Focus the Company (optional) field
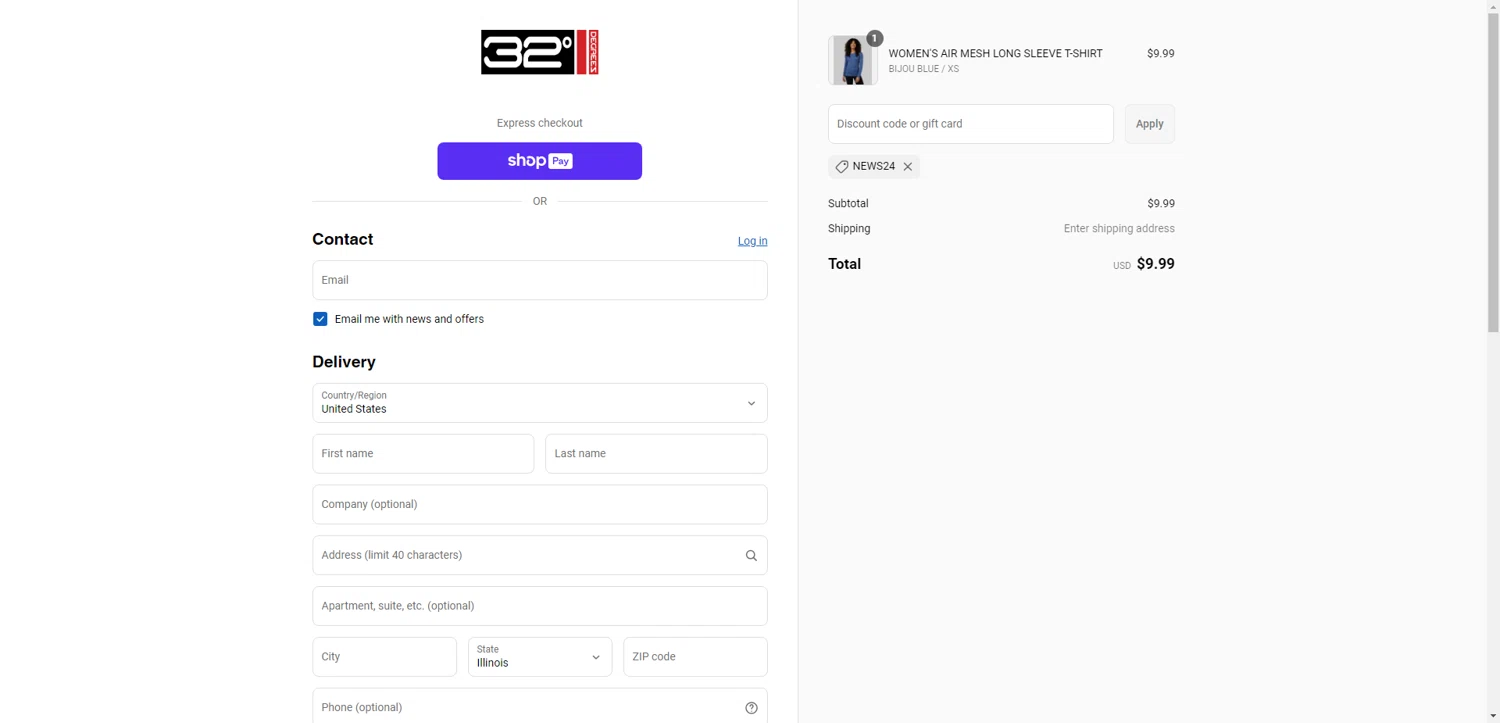1500x723 pixels. [539, 505]
